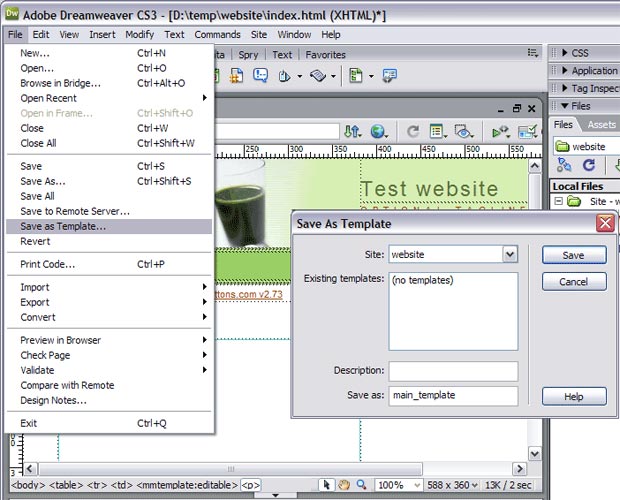Click Save to Remote Server menu item
Viewport: 620px width, 500px height.
(109, 211)
